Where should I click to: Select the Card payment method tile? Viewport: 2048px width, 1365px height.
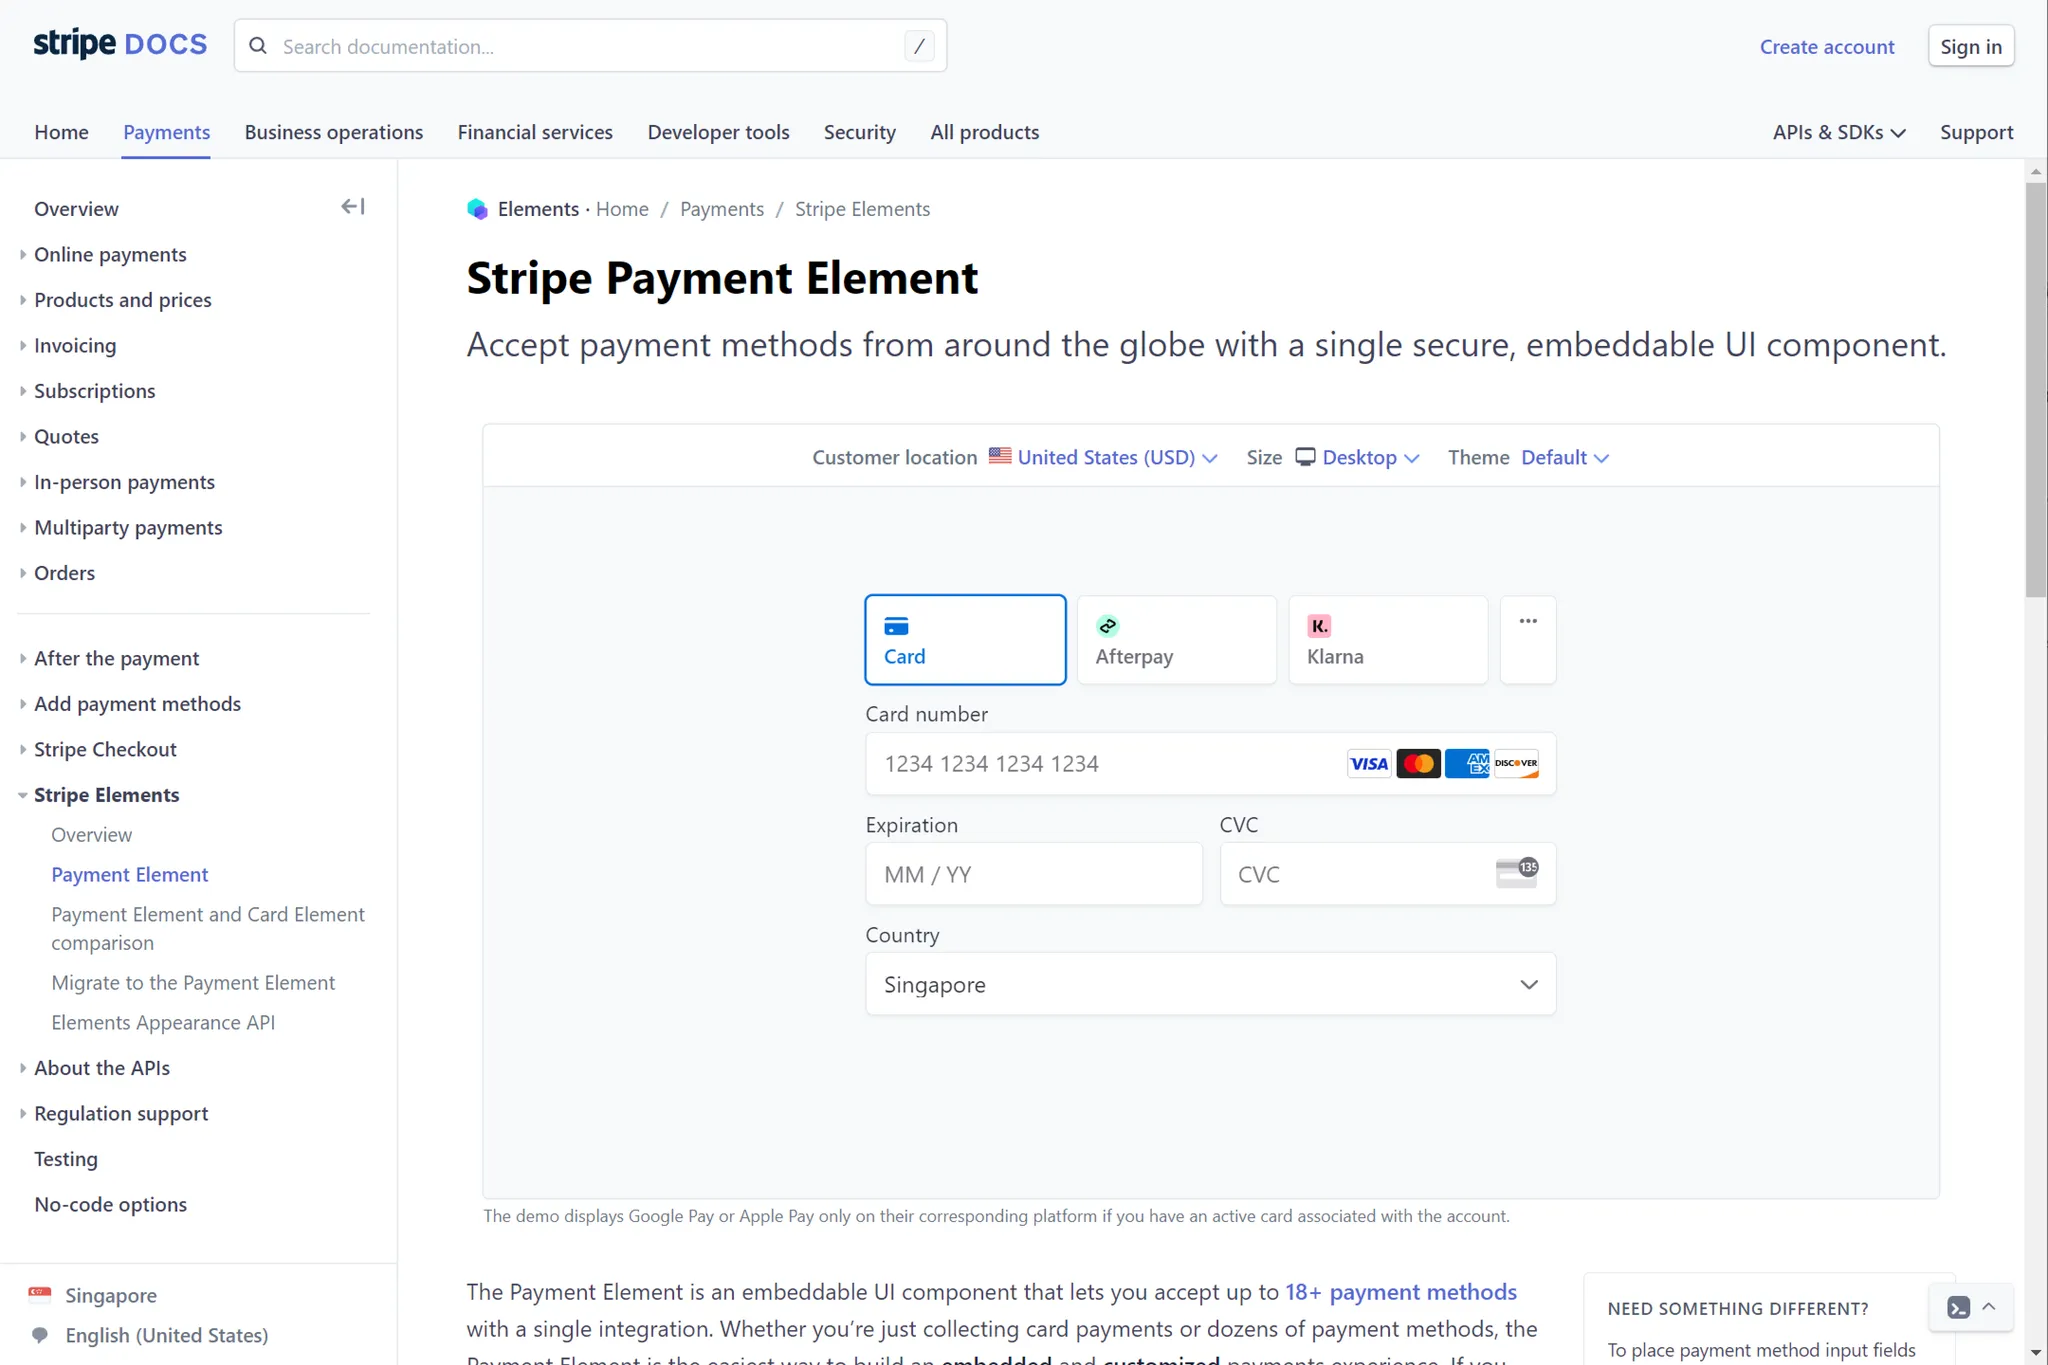click(963, 639)
